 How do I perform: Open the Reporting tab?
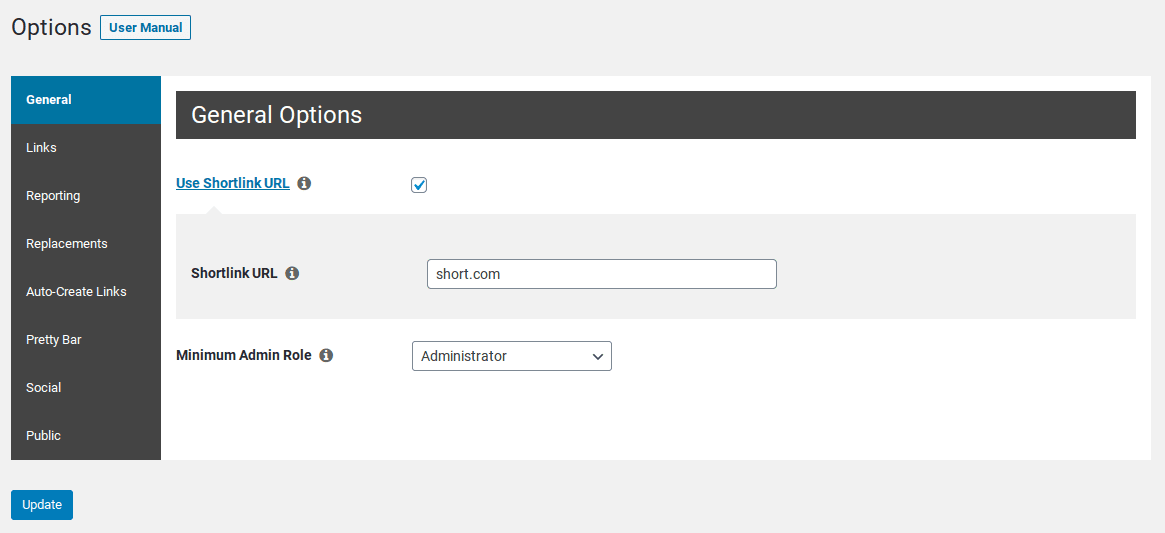[x=86, y=196]
